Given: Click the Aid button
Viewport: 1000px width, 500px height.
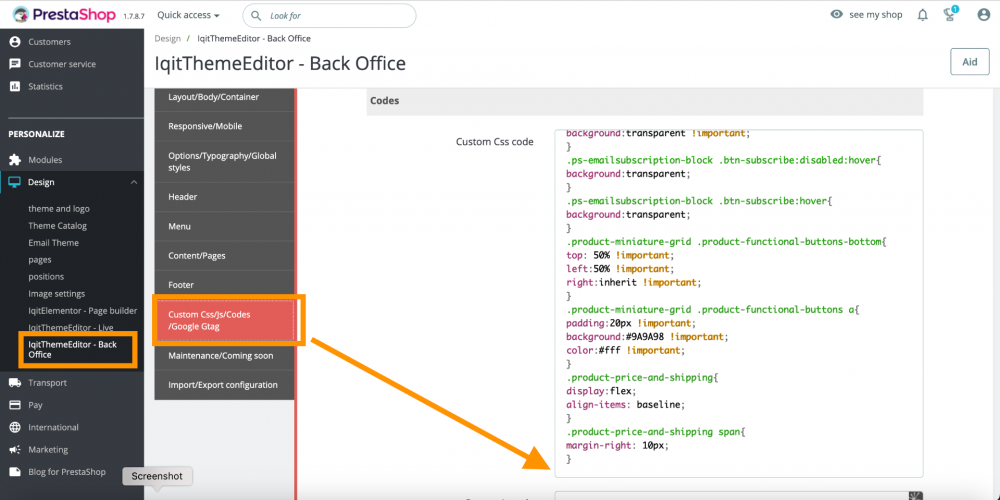Looking at the screenshot, I should tap(969, 62).
